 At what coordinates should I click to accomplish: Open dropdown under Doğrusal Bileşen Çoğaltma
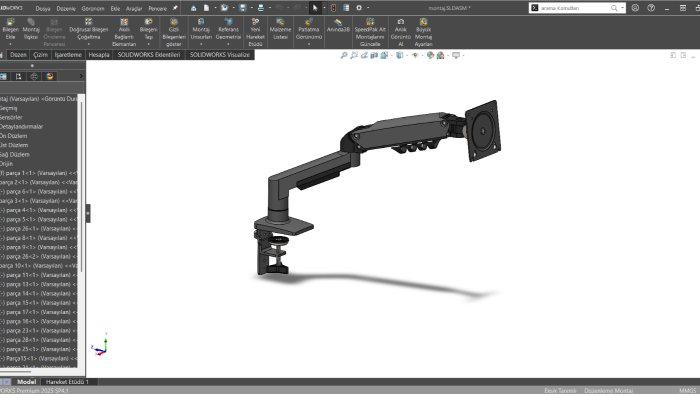click(x=88, y=44)
